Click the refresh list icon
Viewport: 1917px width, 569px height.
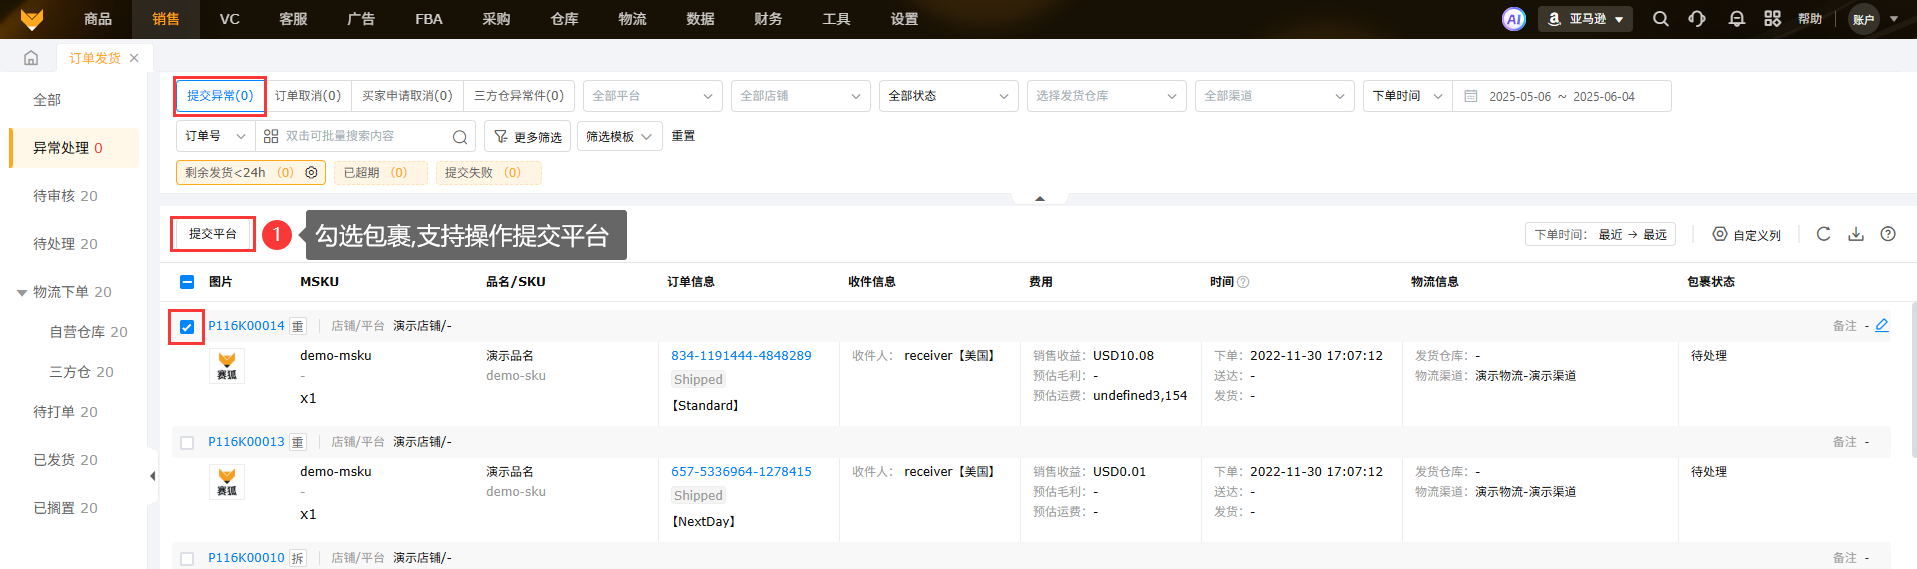tap(1823, 234)
